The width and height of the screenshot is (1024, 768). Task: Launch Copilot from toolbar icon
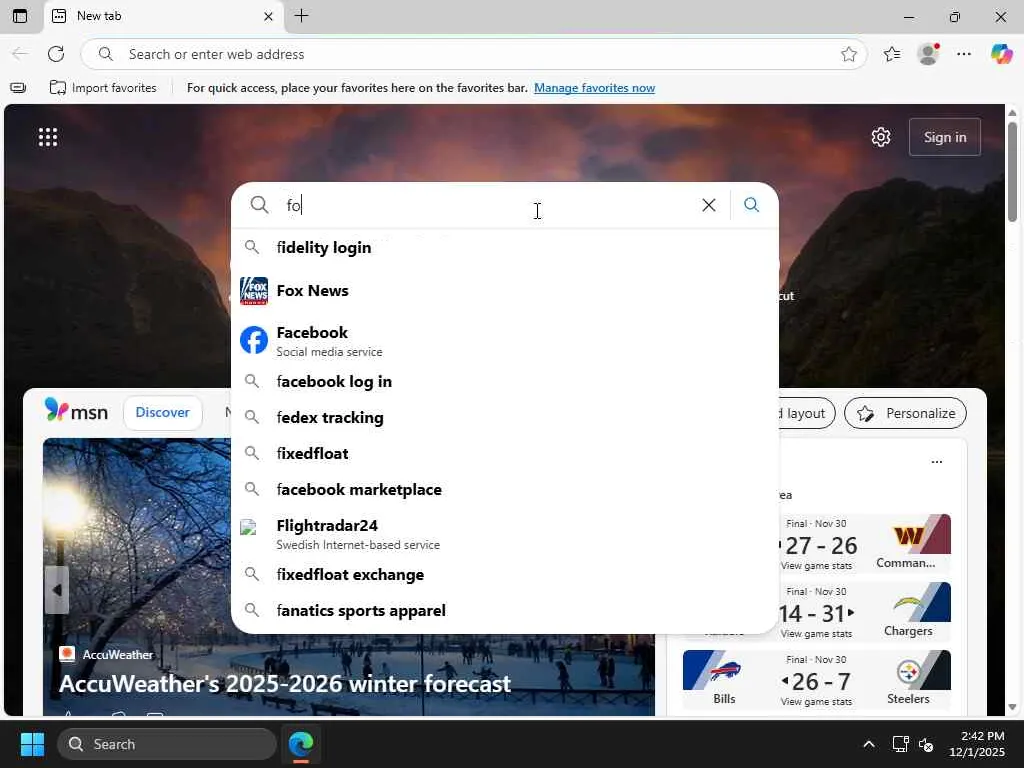tap(1001, 54)
